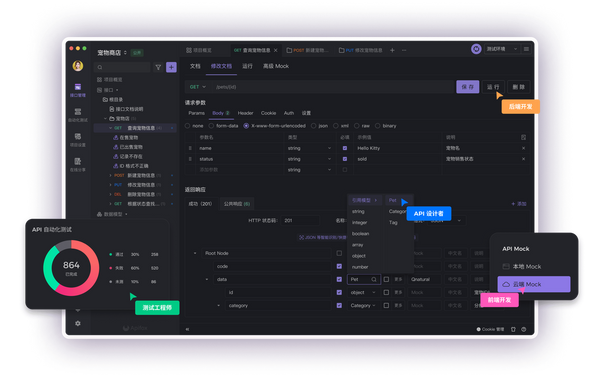Toggle required checkbox on category field
Screen dimensions: 600x380
click(x=339, y=305)
